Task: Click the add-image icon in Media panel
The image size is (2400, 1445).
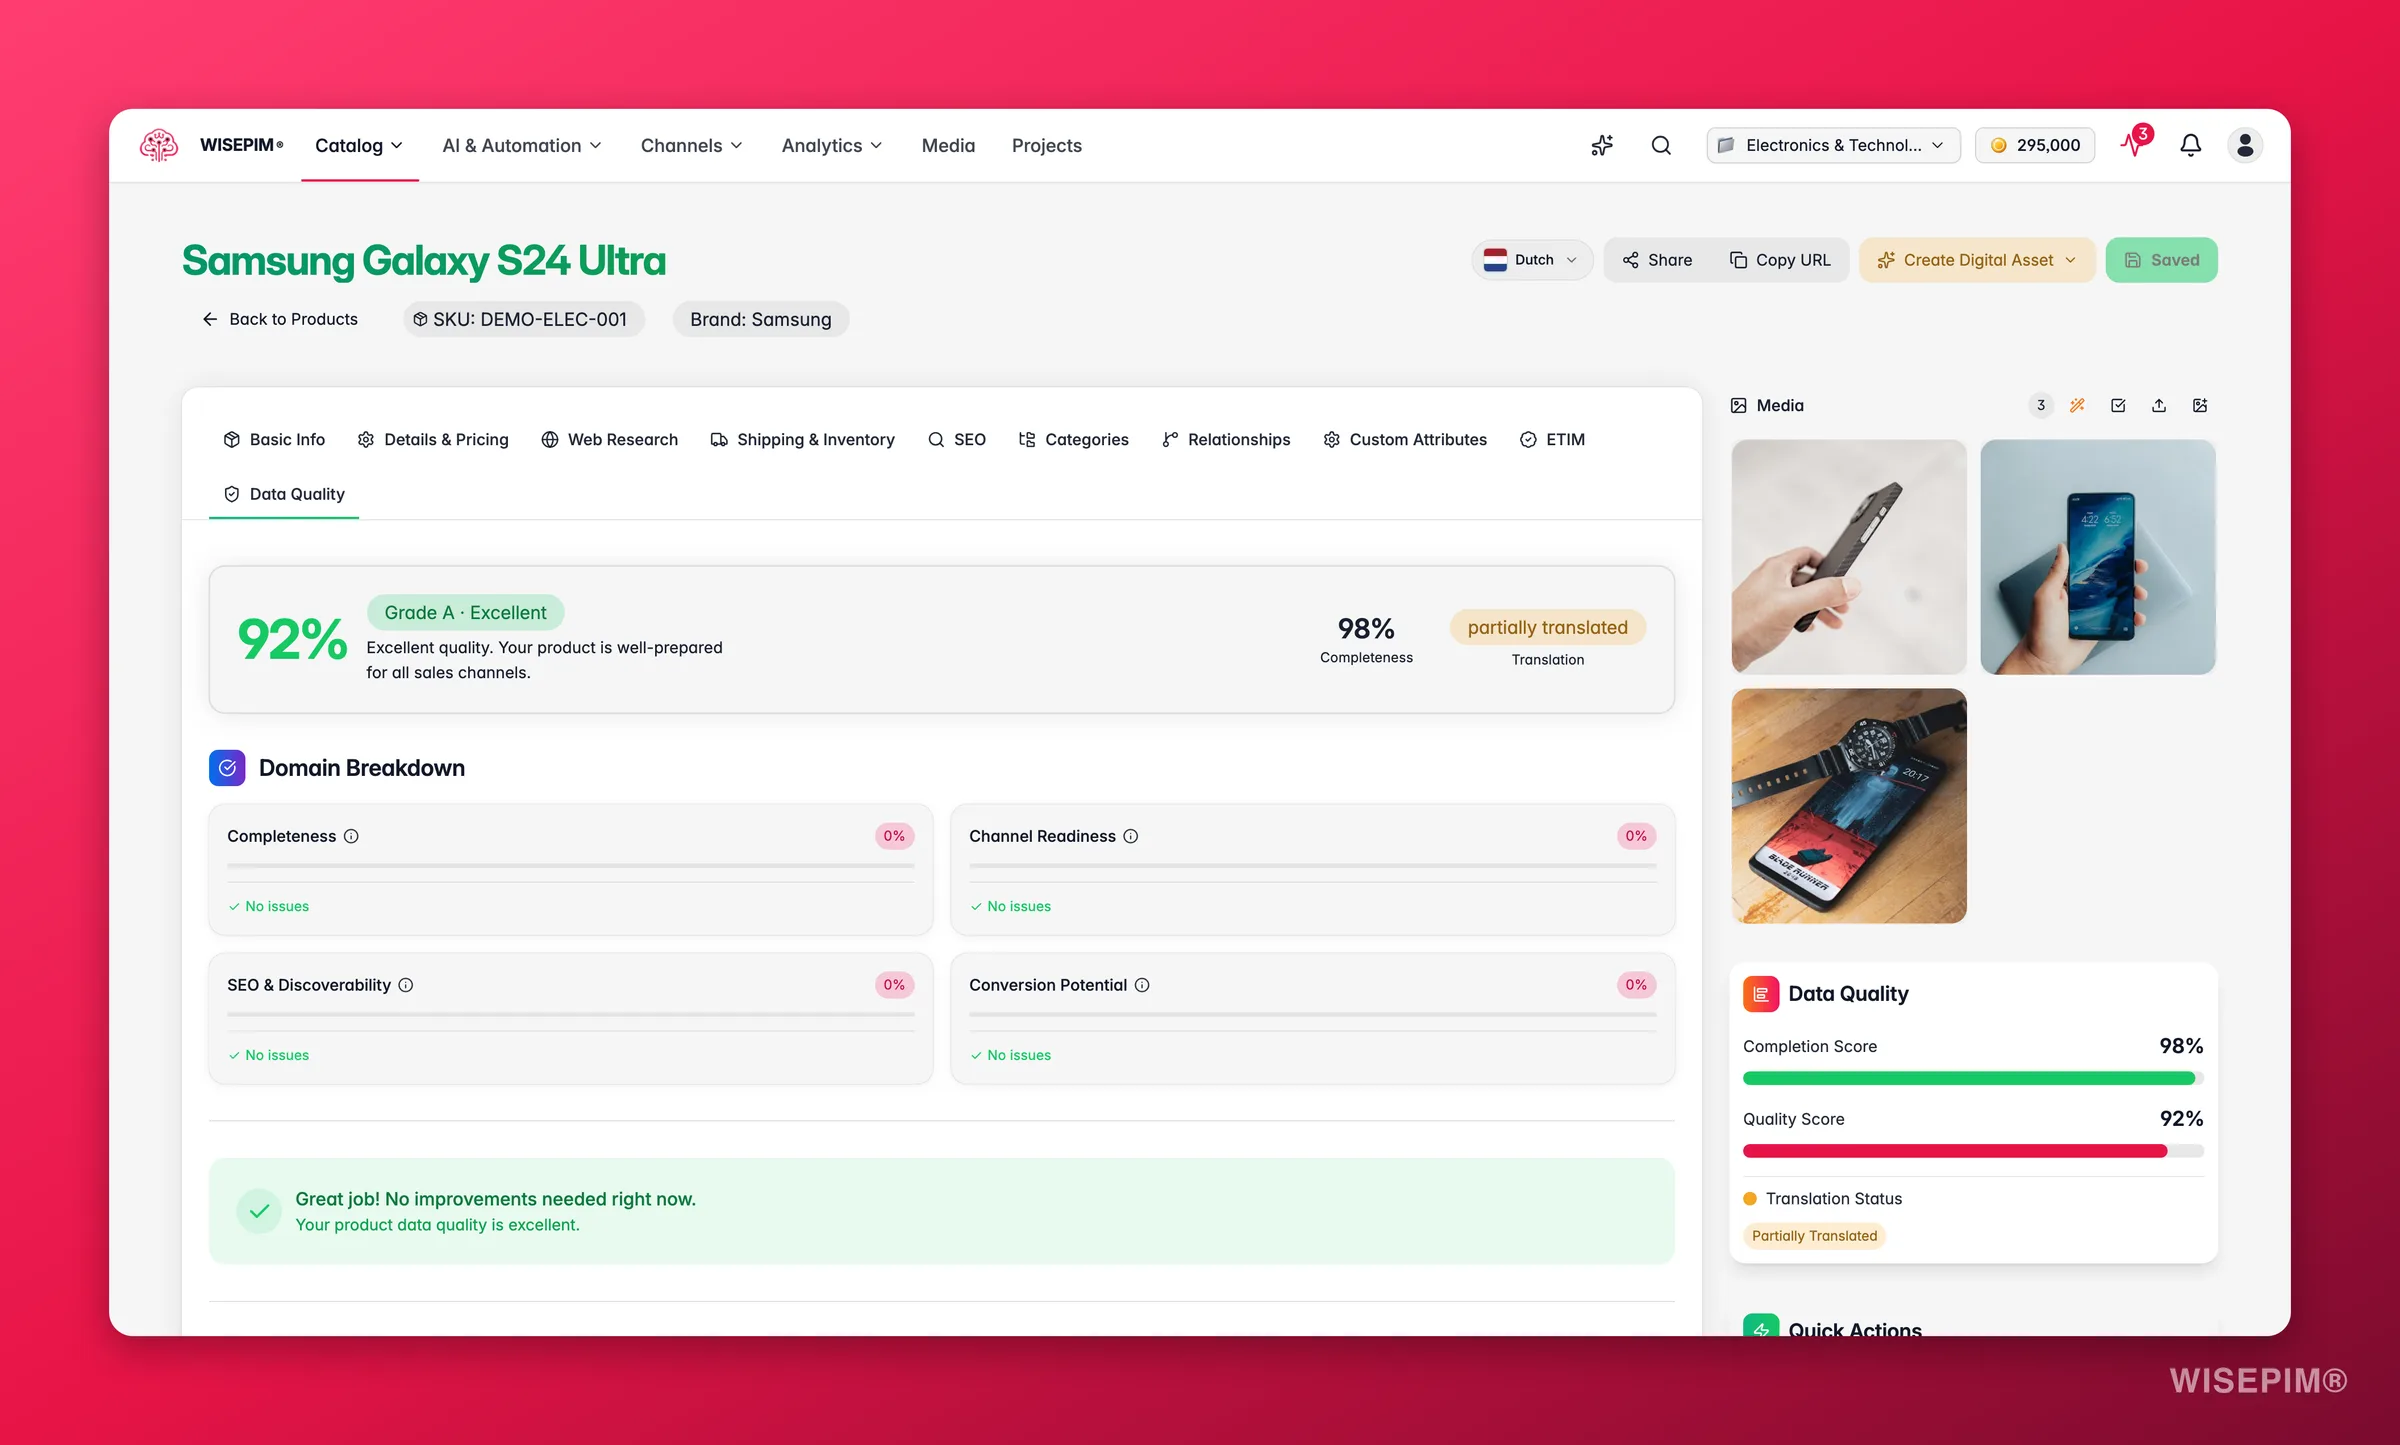Action: pyautogui.click(x=2200, y=405)
